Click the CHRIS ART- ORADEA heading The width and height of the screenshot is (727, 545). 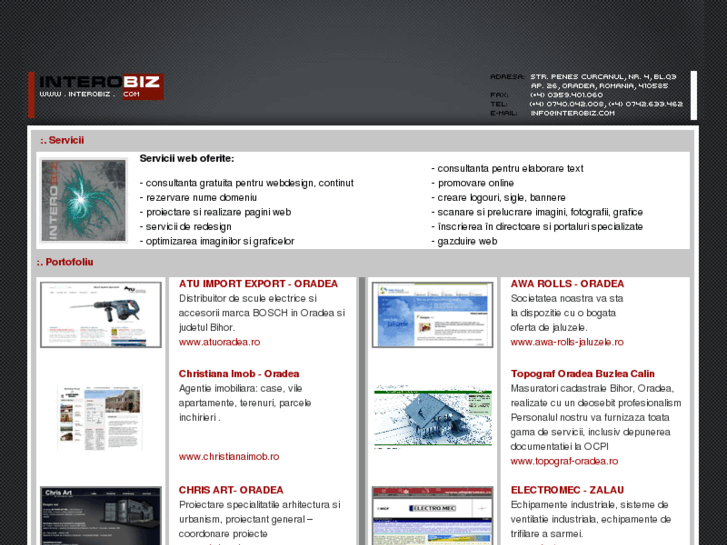tap(231, 490)
